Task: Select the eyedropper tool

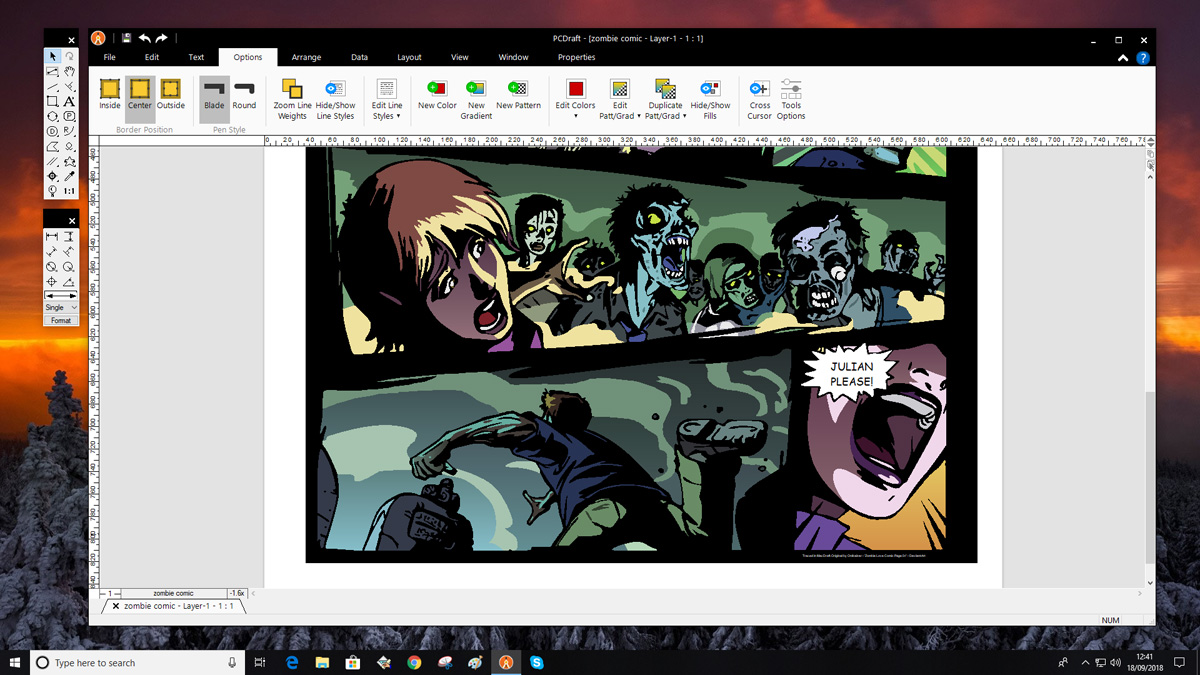Action: pos(69,176)
